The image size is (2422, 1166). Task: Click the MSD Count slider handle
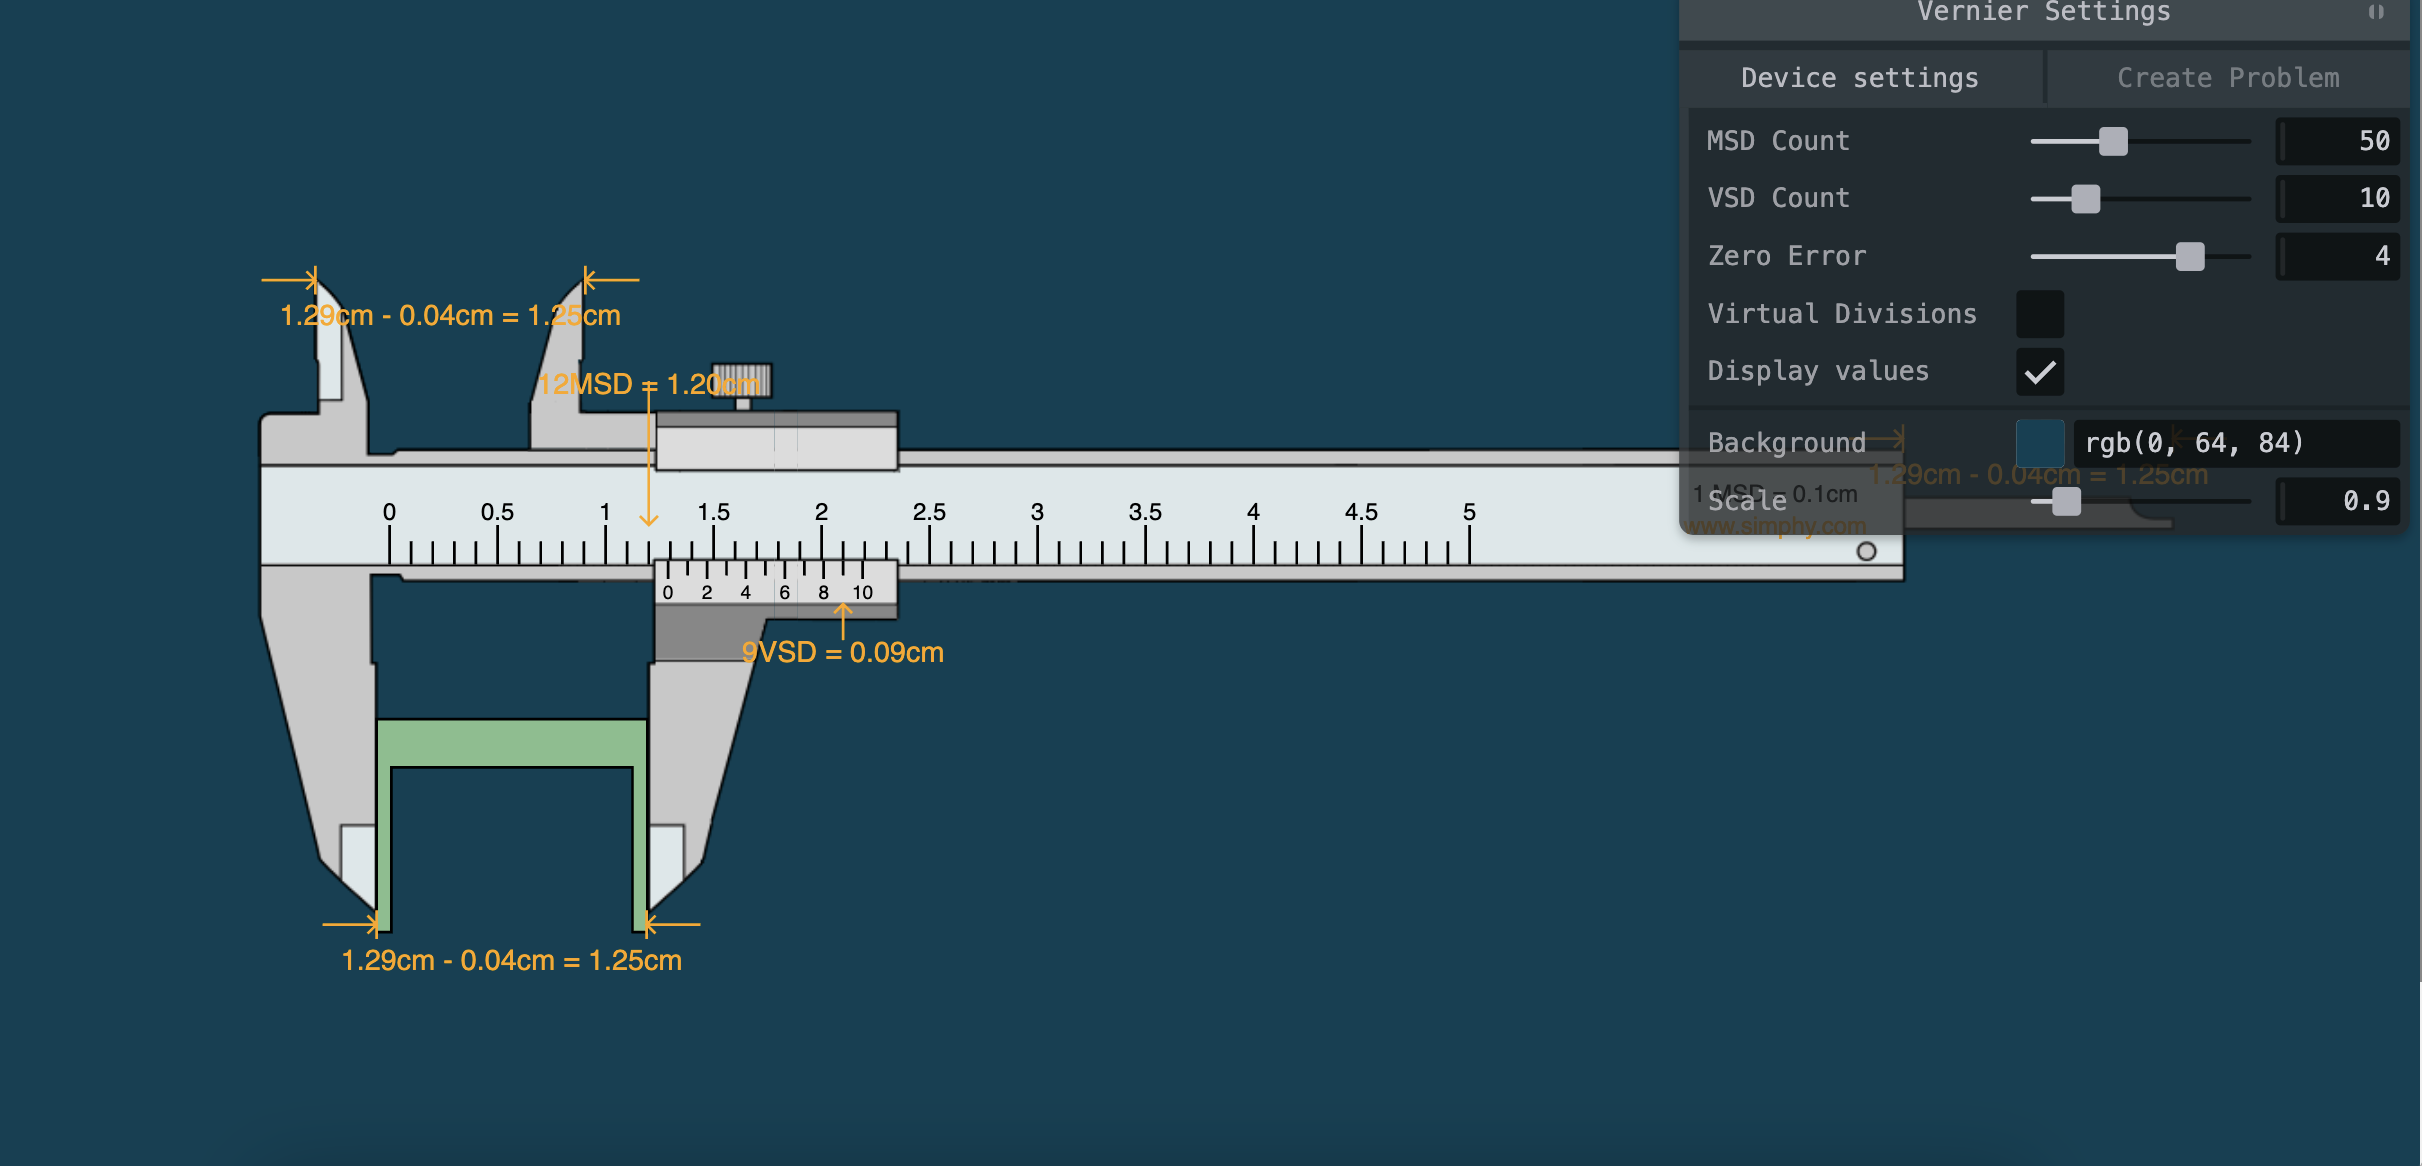2113,141
